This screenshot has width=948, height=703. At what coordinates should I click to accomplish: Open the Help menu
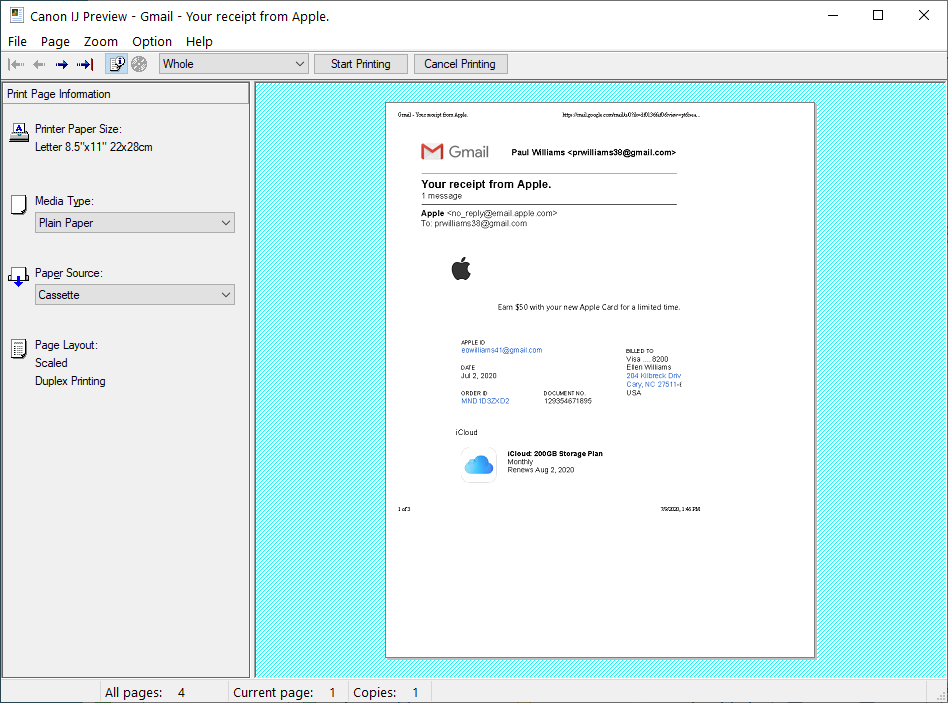tap(199, 41)
